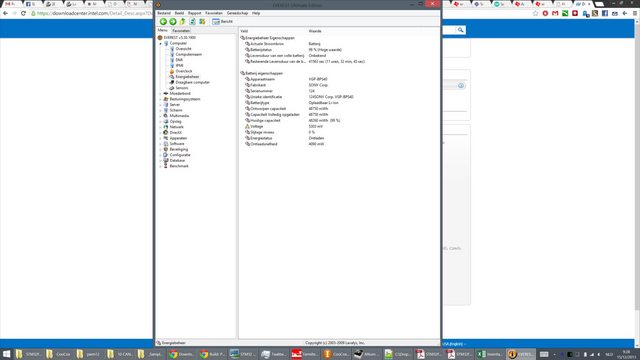Viewport: 640px width, 360px height.
Task: Click the fifth EVEREST toolbar icon before Bericht
Action: [x=202, y=22]
